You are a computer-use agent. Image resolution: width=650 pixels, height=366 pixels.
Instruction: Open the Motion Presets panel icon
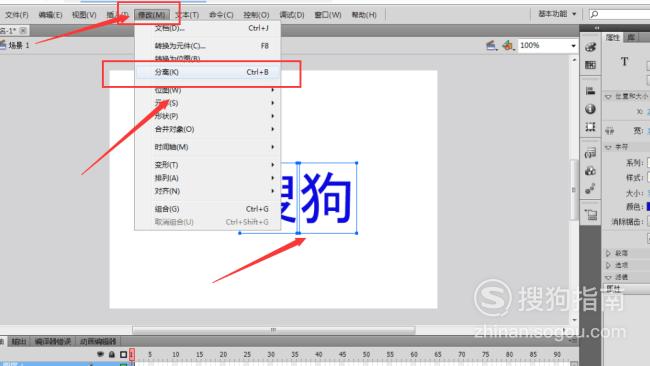pos(590,189)
